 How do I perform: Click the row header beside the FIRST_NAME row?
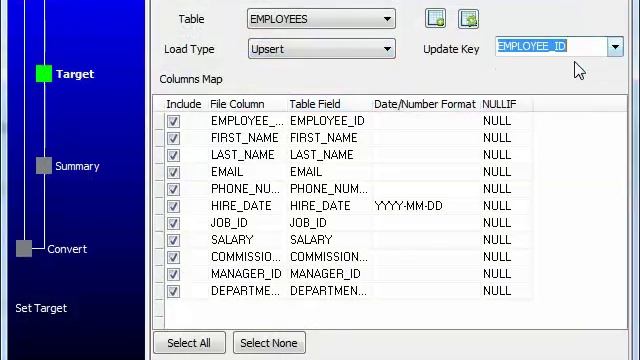tap(159, 138)
